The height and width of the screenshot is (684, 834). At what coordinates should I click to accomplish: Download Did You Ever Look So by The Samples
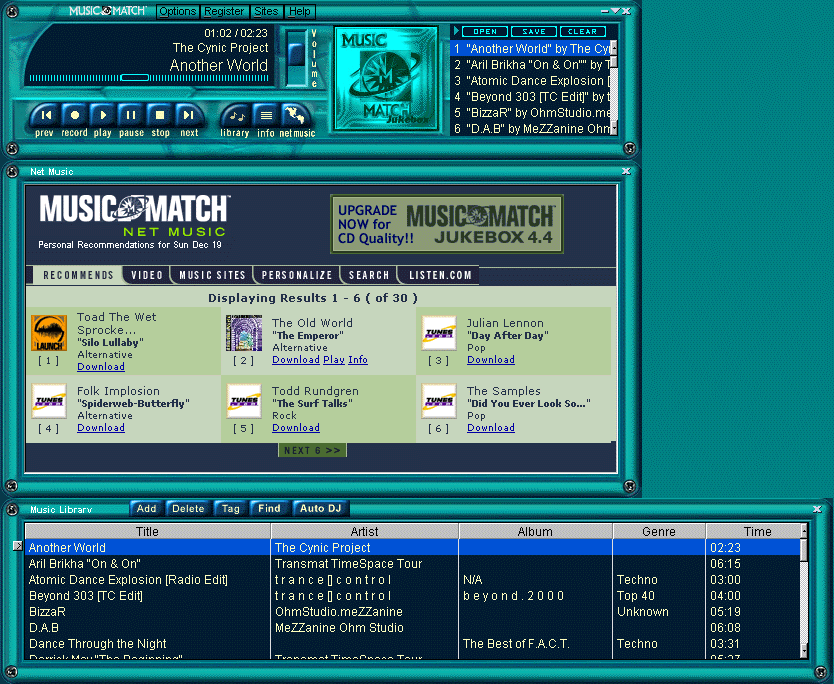pyautogui.click(x=491, y=428)
